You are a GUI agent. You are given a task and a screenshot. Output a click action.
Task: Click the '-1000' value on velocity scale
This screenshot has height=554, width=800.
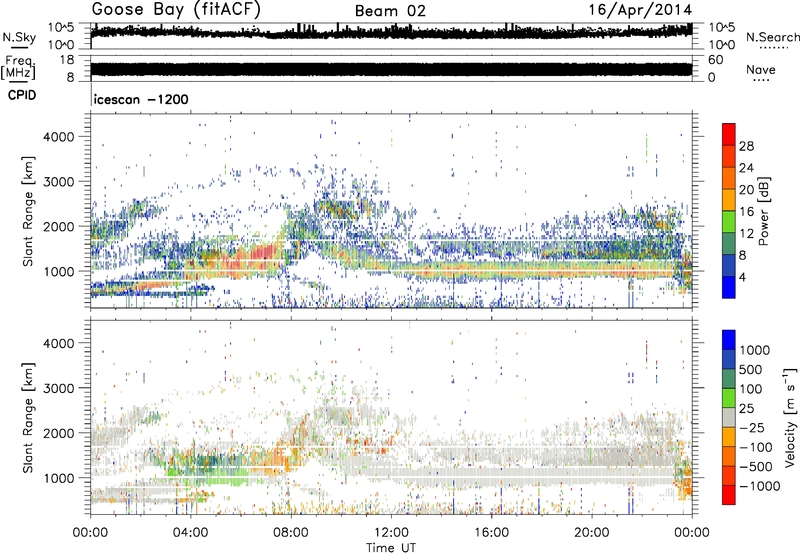759,486
